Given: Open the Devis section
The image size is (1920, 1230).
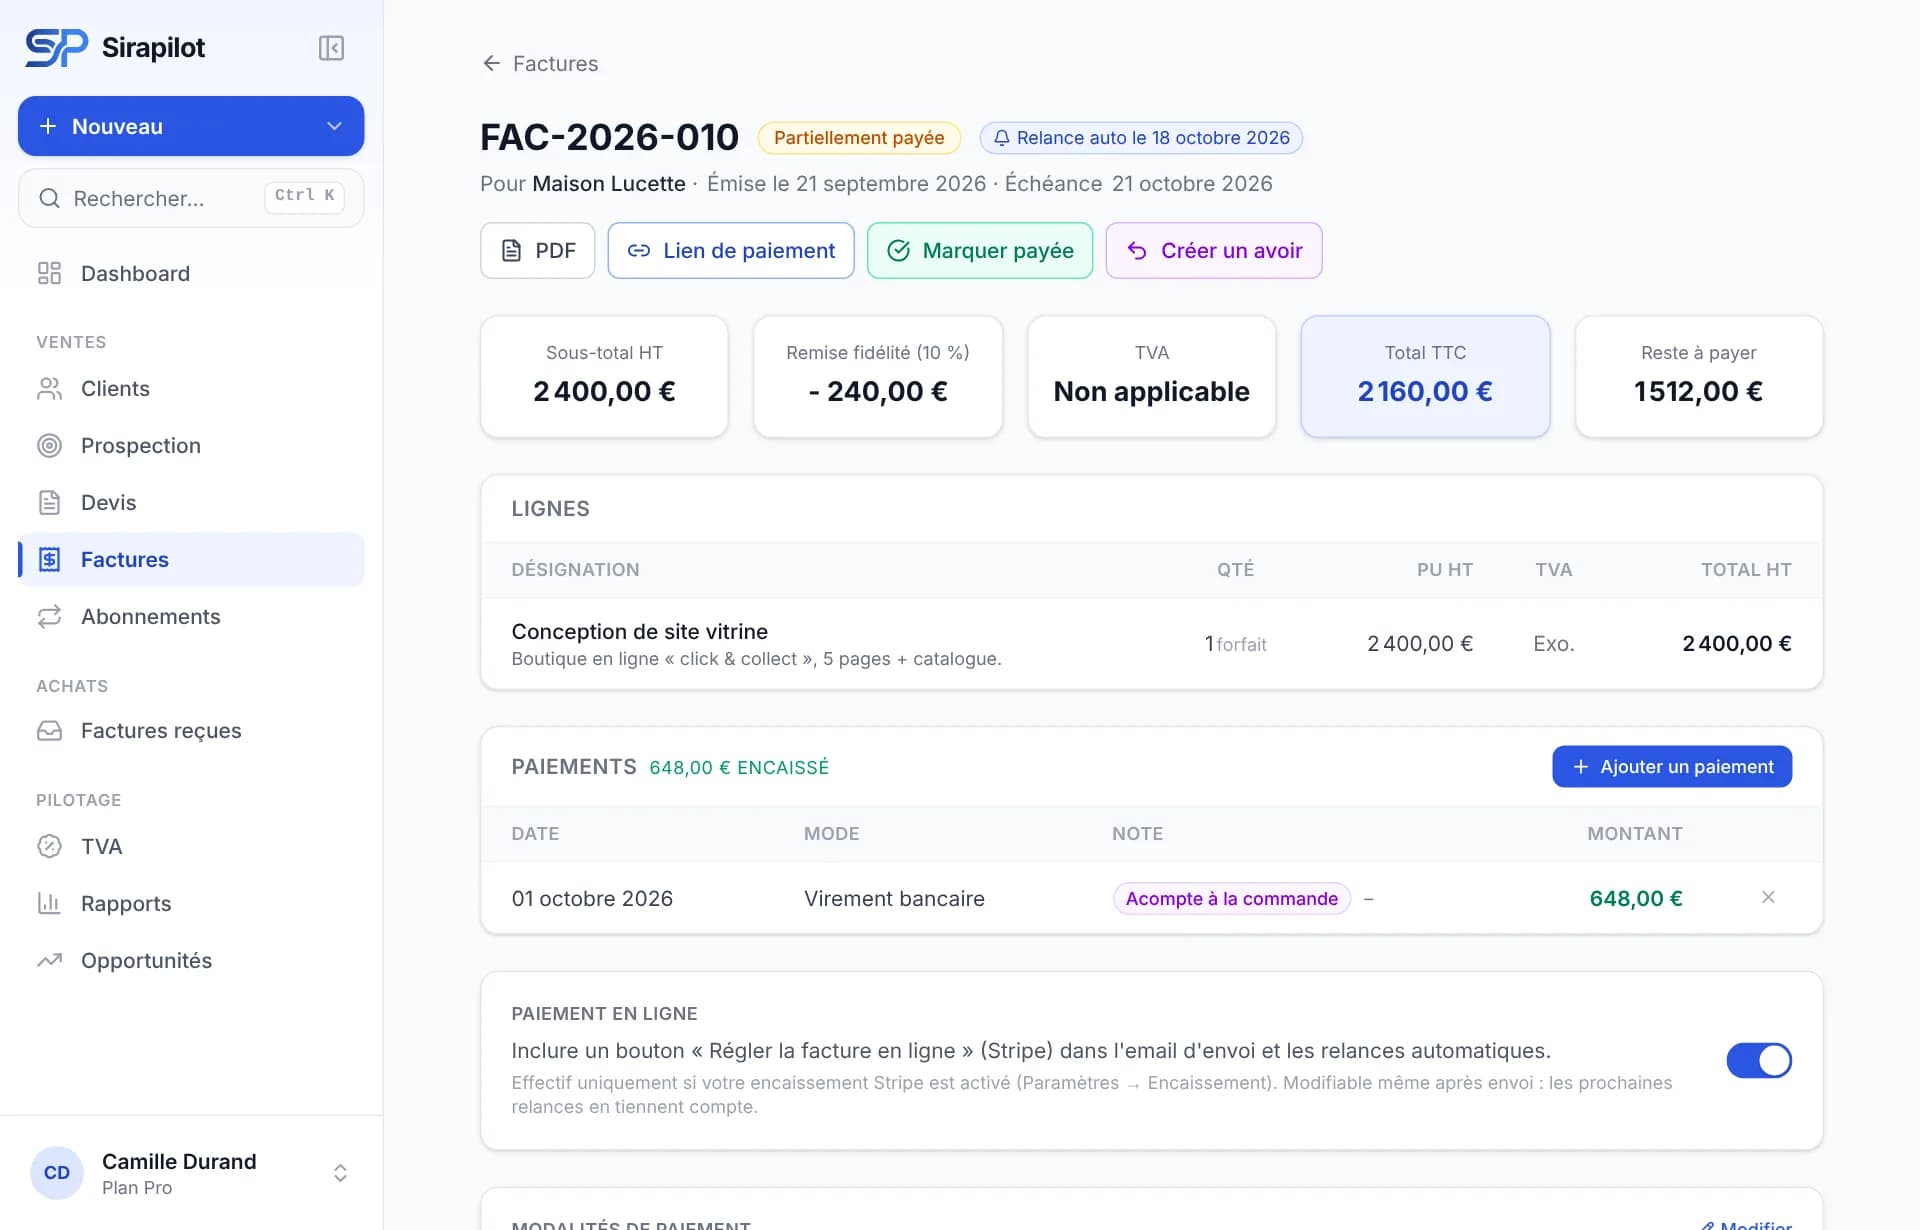Looking at the screenshot, I should pyautogui.click(x=191, y=503).
